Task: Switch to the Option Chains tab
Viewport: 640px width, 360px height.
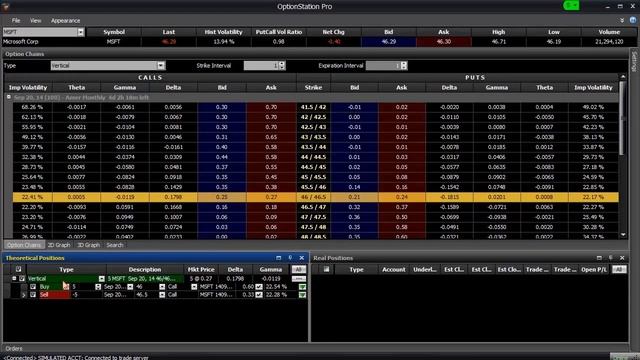Action: click(x=24, y=245)
